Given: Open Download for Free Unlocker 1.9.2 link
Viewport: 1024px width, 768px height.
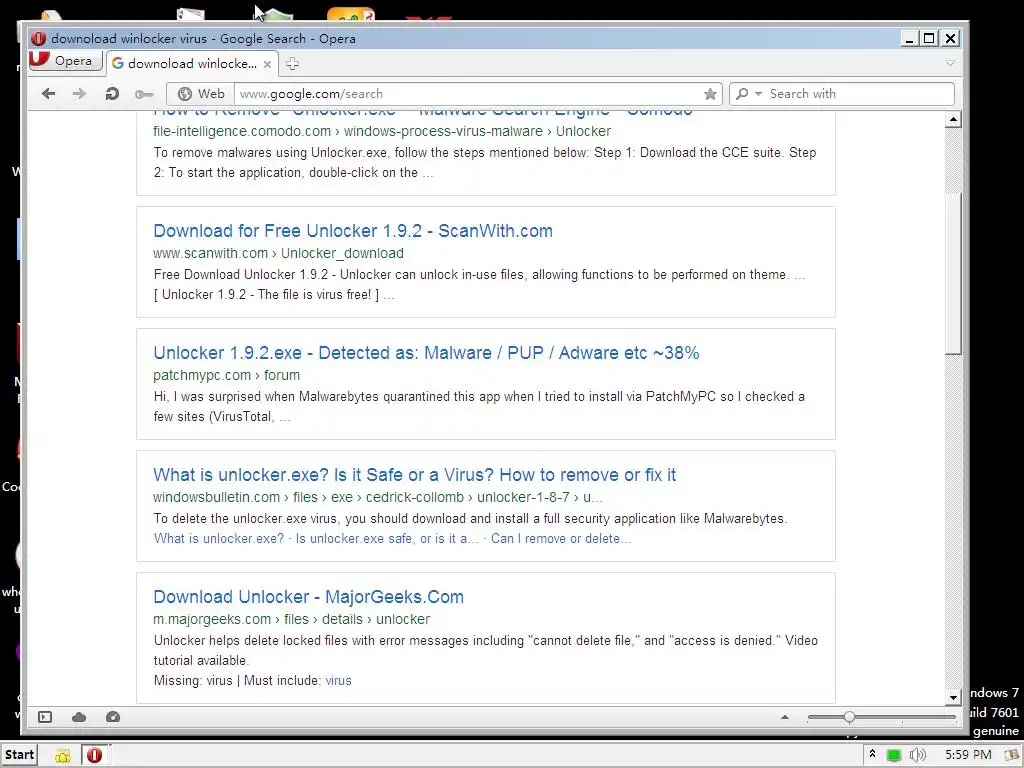Looking at the screenshot, I should 353,231.
